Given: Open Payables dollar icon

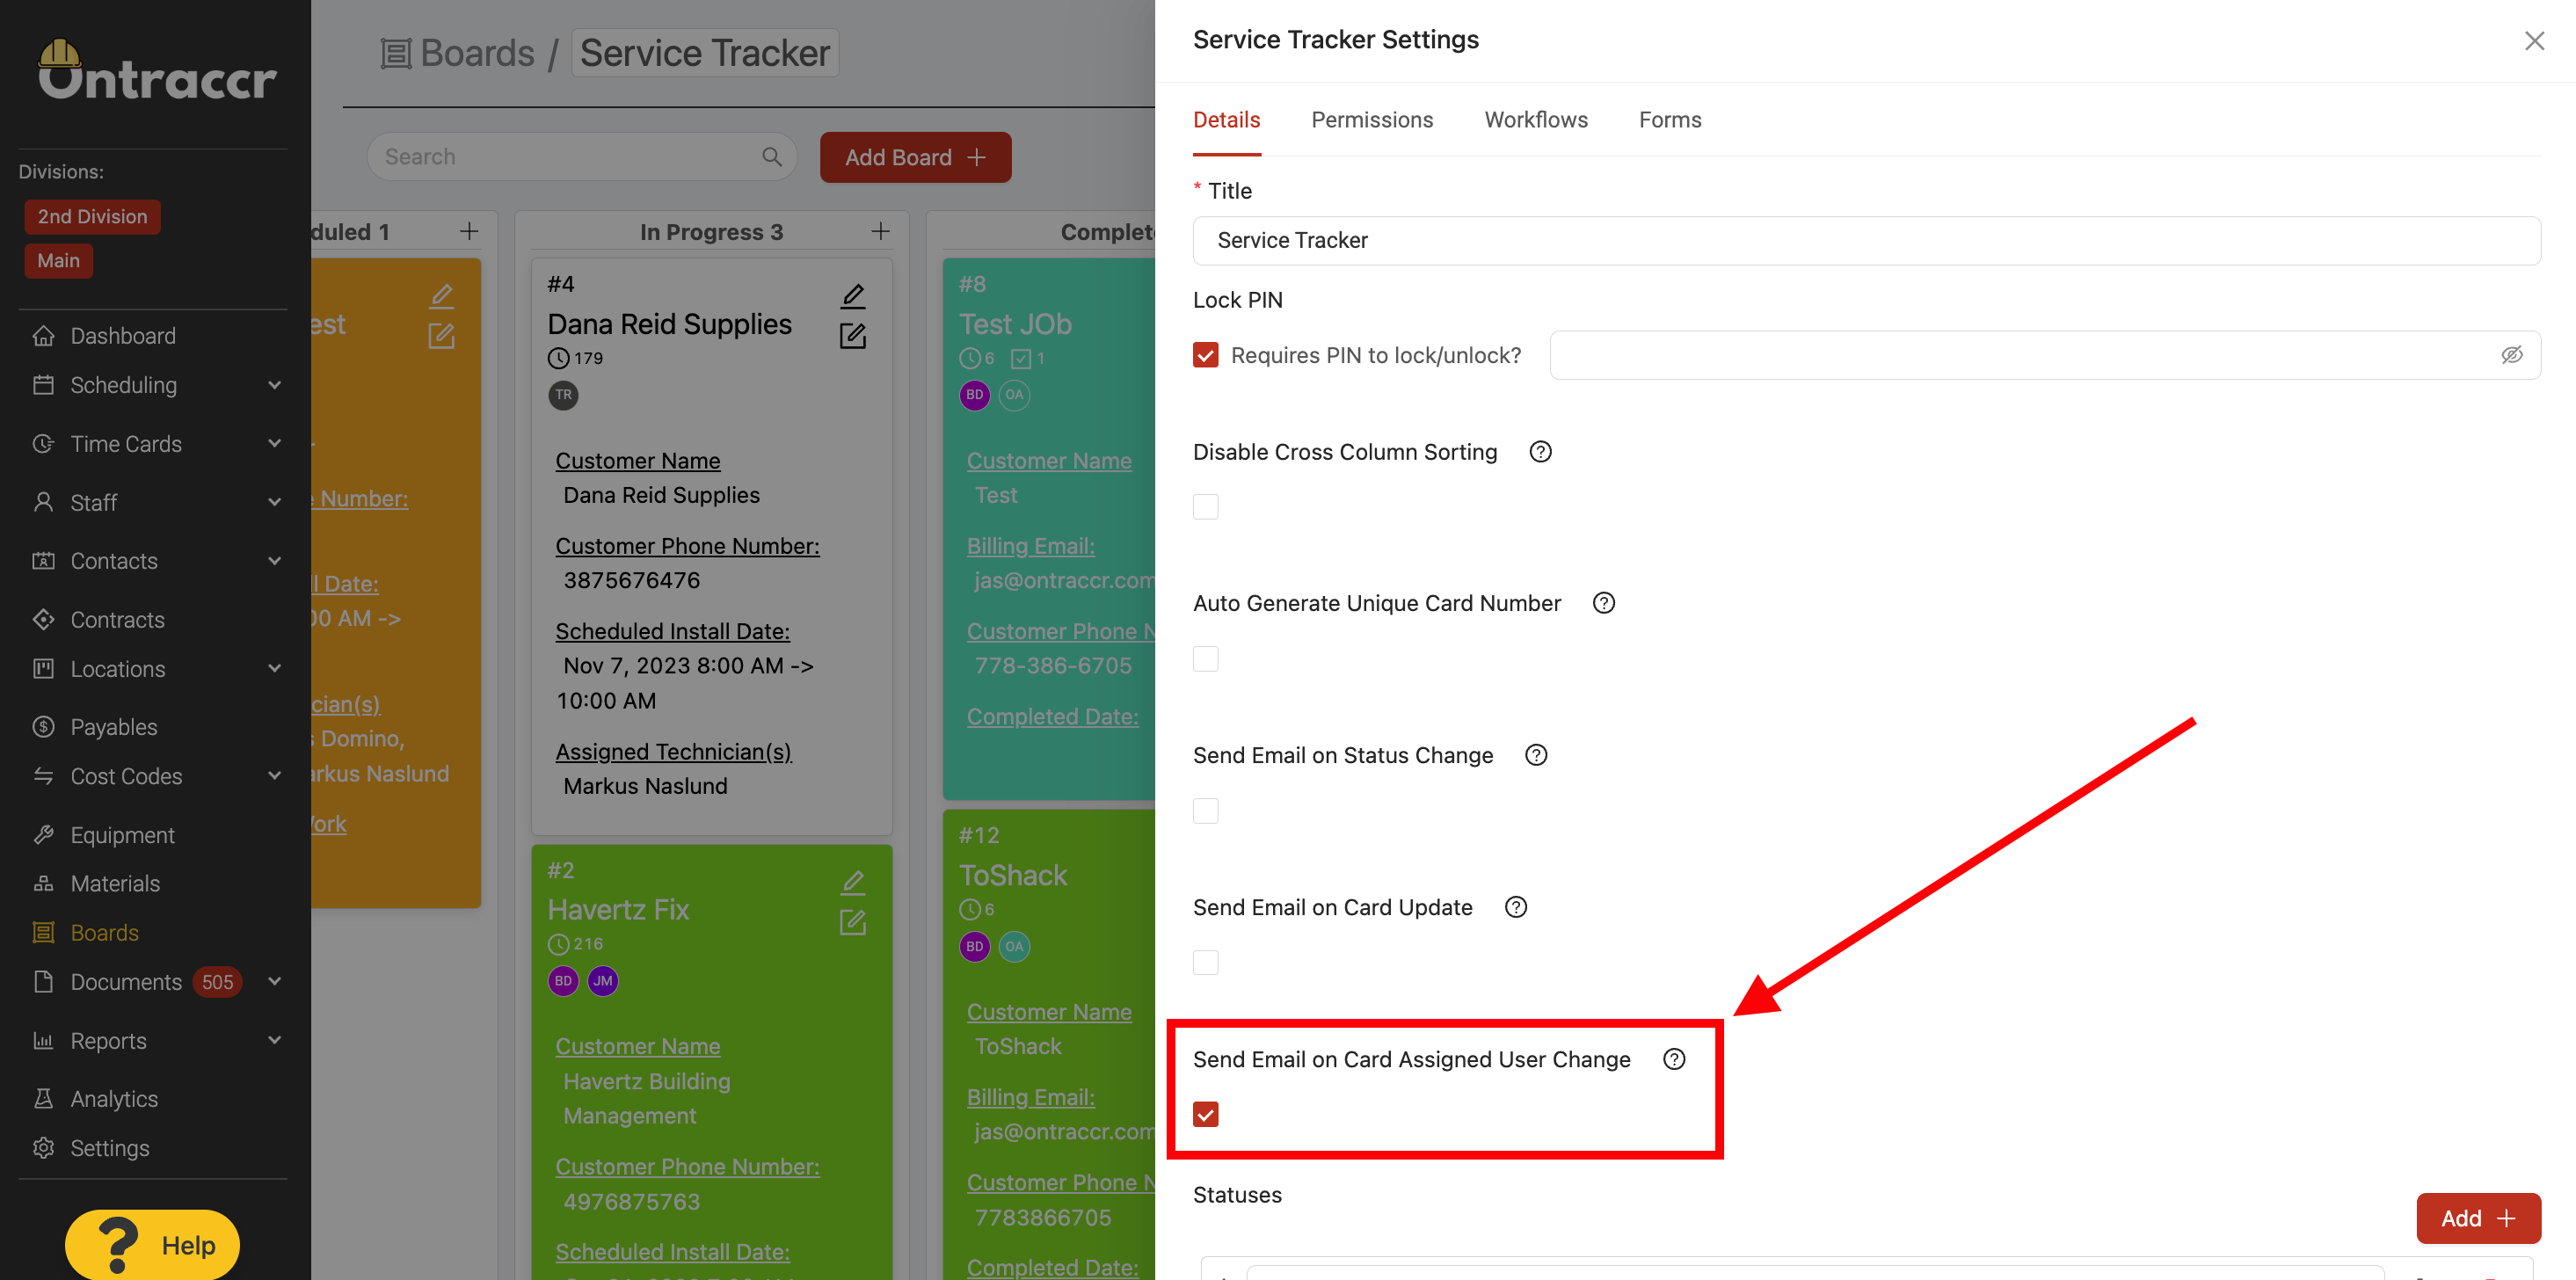Looking at the screenshot, I should 43,727.
